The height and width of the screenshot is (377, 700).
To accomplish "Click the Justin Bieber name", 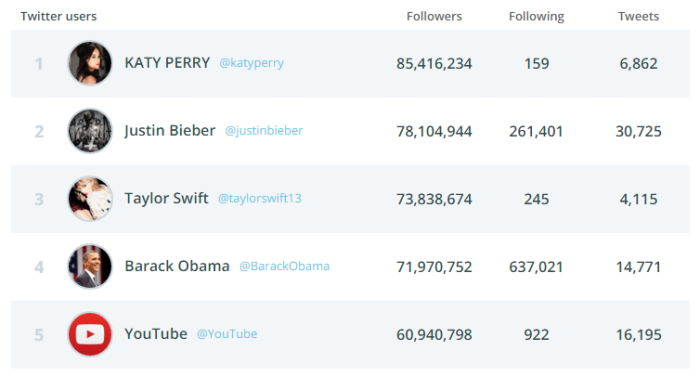I will click(170, 130).
